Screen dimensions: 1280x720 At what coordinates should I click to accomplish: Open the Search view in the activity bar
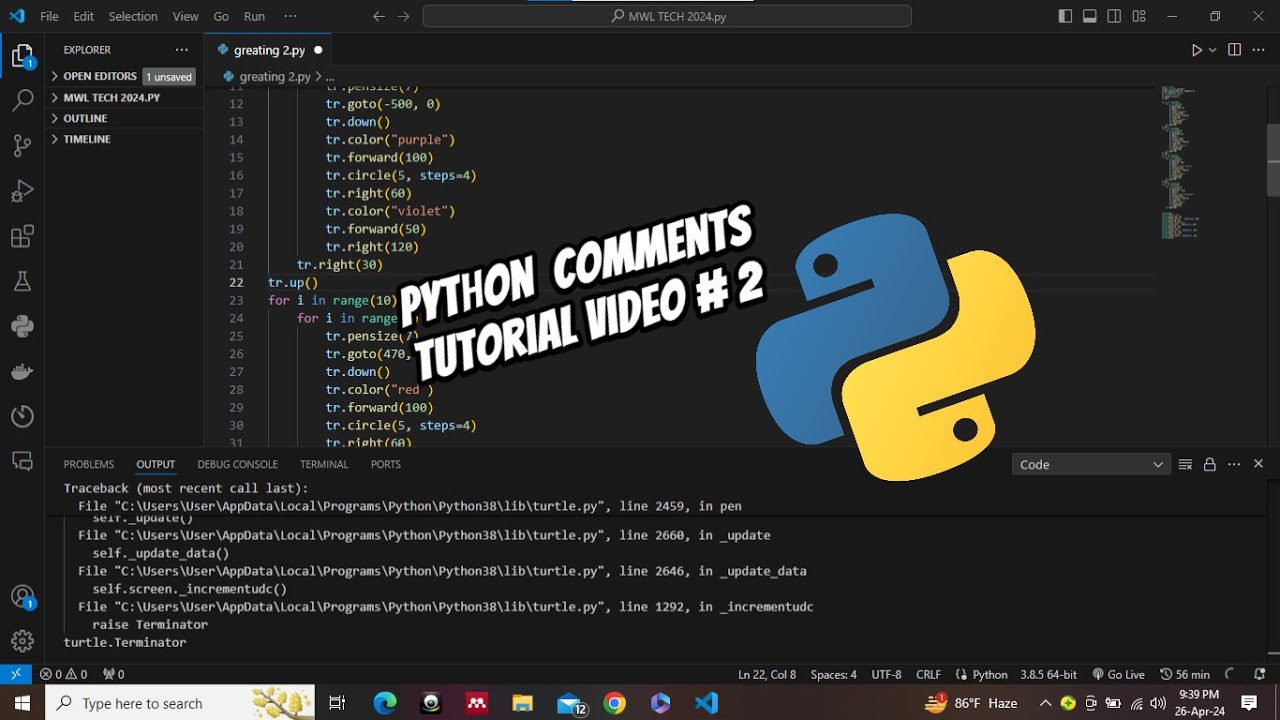point(22,101)
